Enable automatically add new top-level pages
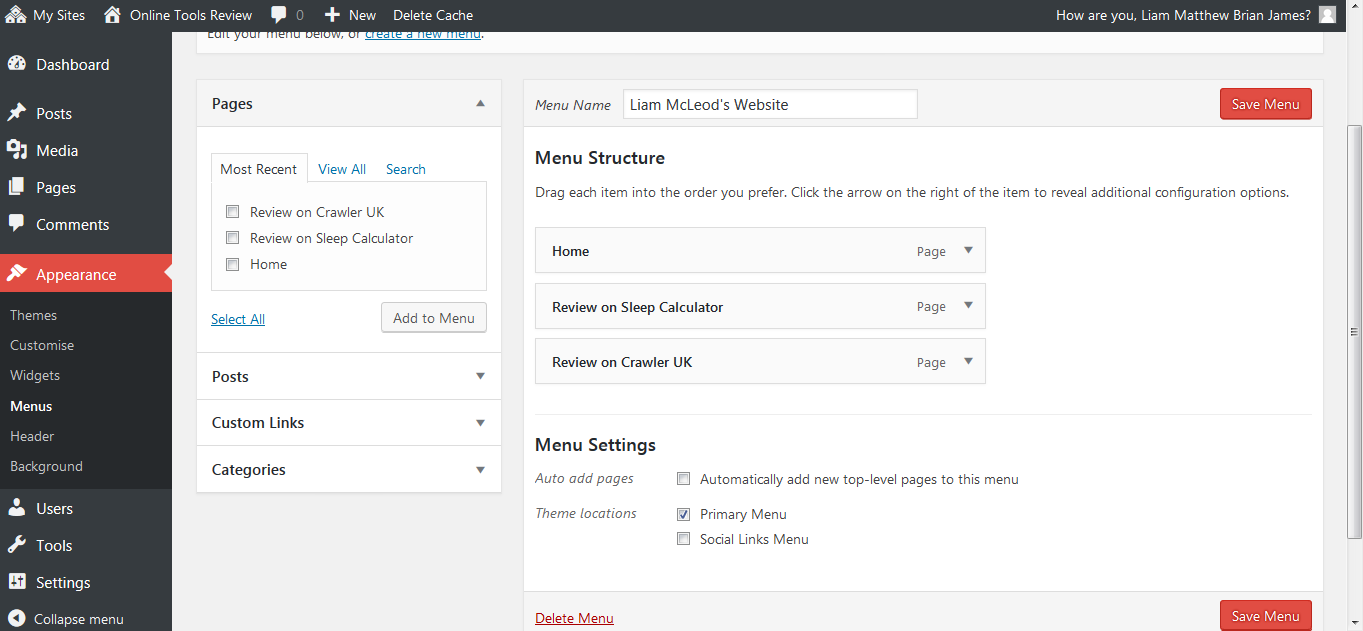The height and width of the screenshot is (631, 1363). (684, 479)
